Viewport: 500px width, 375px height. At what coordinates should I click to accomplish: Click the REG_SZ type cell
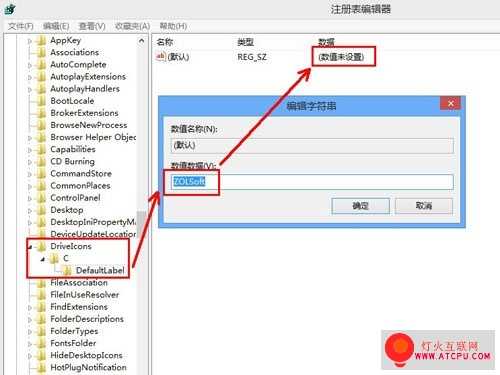pos(252,57)
